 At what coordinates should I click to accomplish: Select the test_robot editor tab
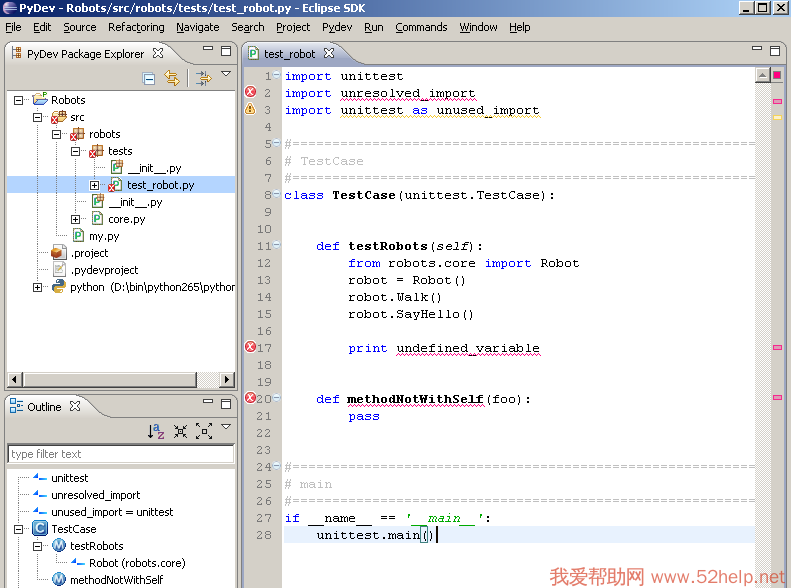tap(290, 54)
